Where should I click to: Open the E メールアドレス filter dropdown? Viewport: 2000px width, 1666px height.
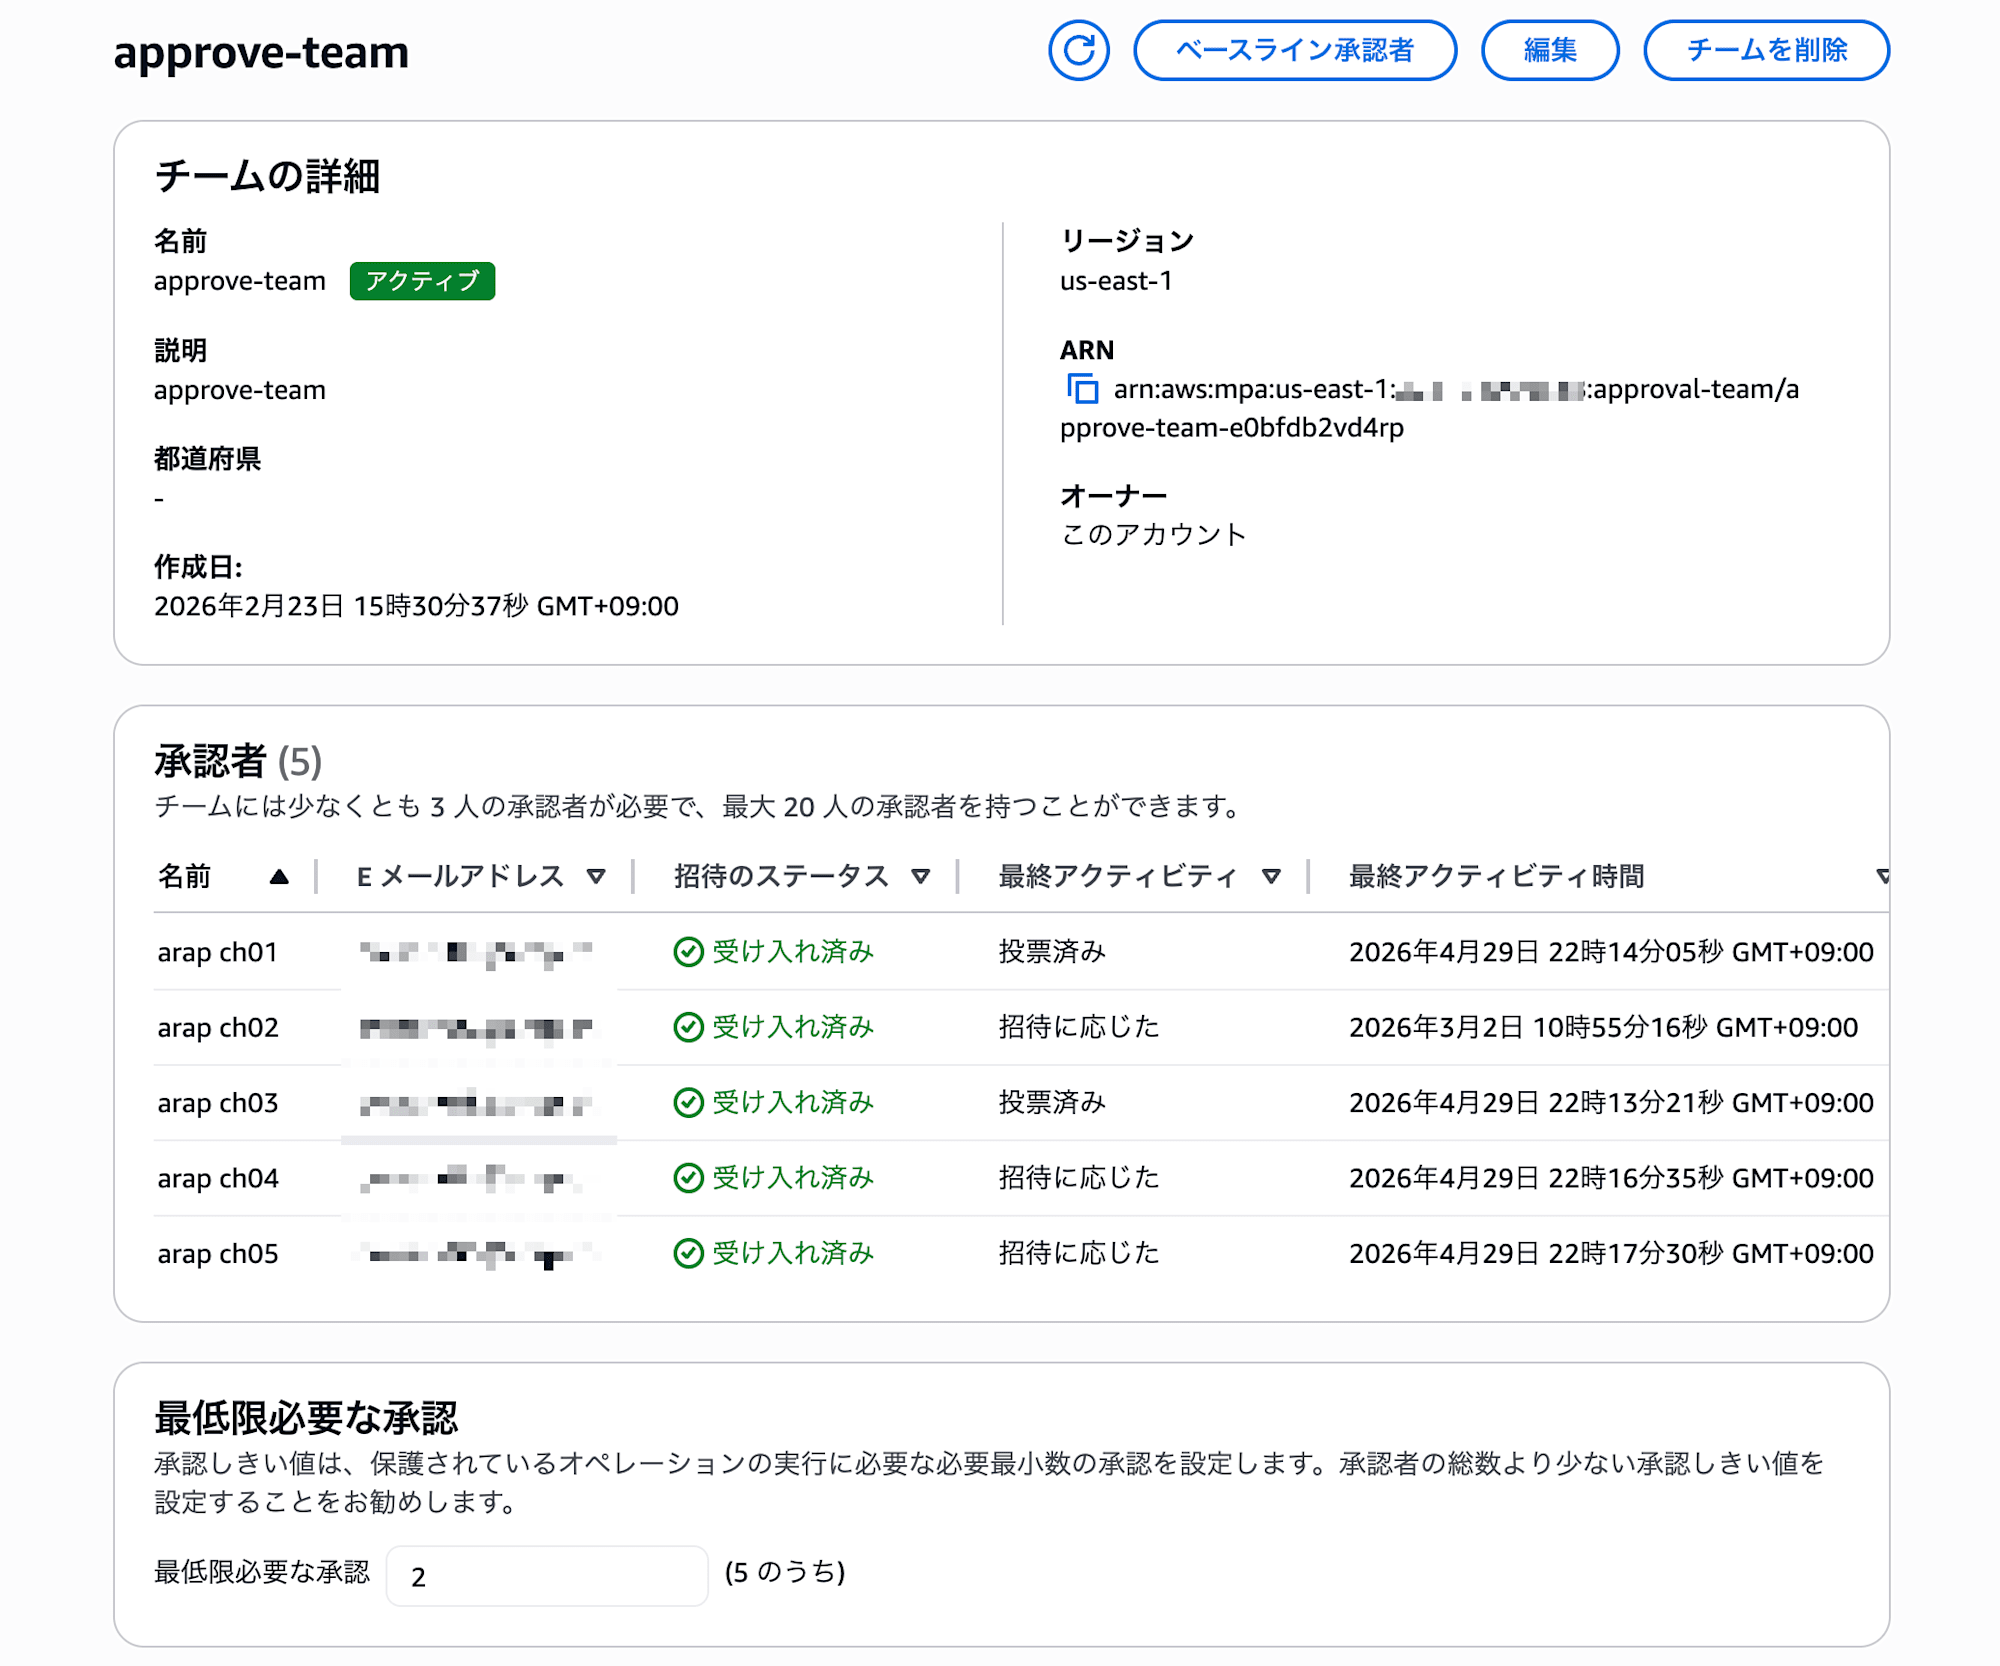tap(597, 876)
